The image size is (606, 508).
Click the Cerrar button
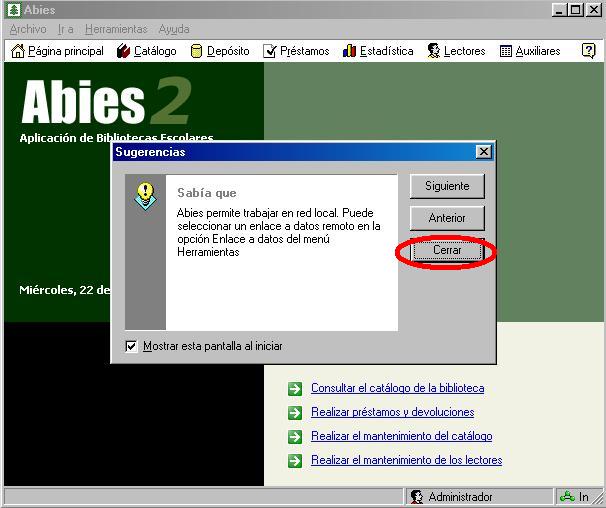[447, 251]
